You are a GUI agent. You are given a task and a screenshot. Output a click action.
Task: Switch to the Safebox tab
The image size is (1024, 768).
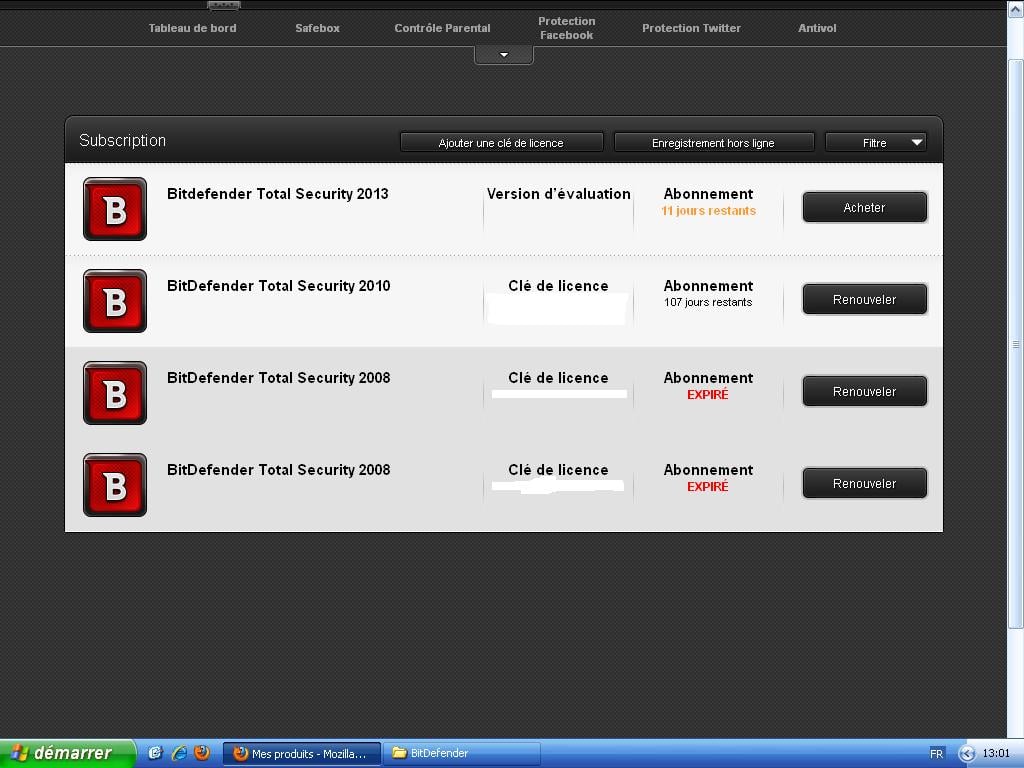[317, 28]
